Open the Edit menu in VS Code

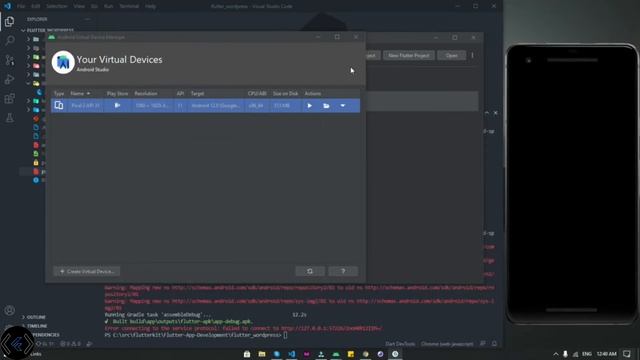tap(36, 6)
